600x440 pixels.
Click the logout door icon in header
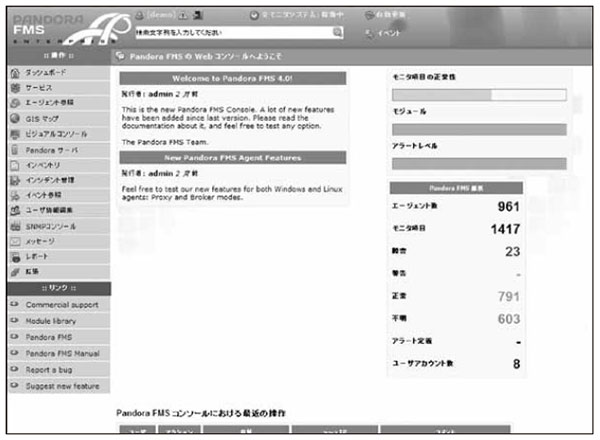pyautogui.click(x=198, y=15)
